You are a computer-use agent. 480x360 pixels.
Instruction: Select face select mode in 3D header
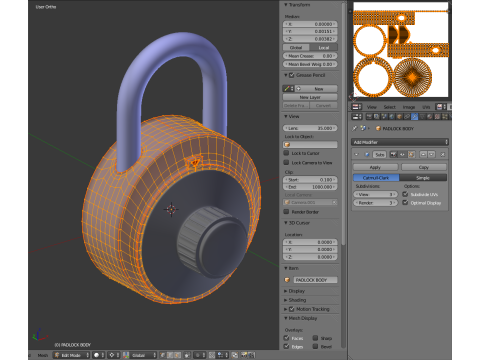coord(177,355)
